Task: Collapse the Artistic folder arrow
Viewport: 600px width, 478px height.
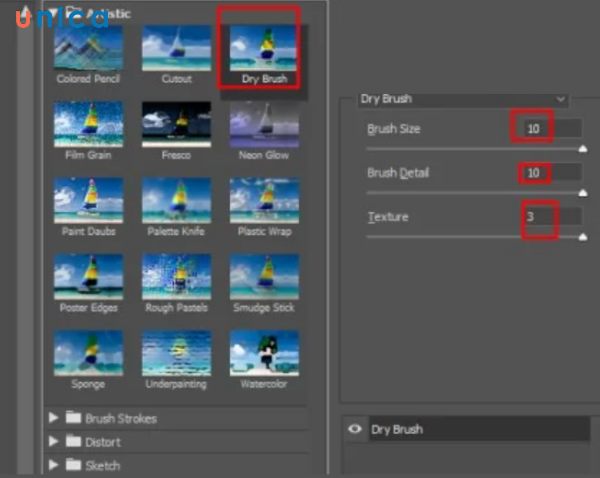Action: [x=53, y=13]
